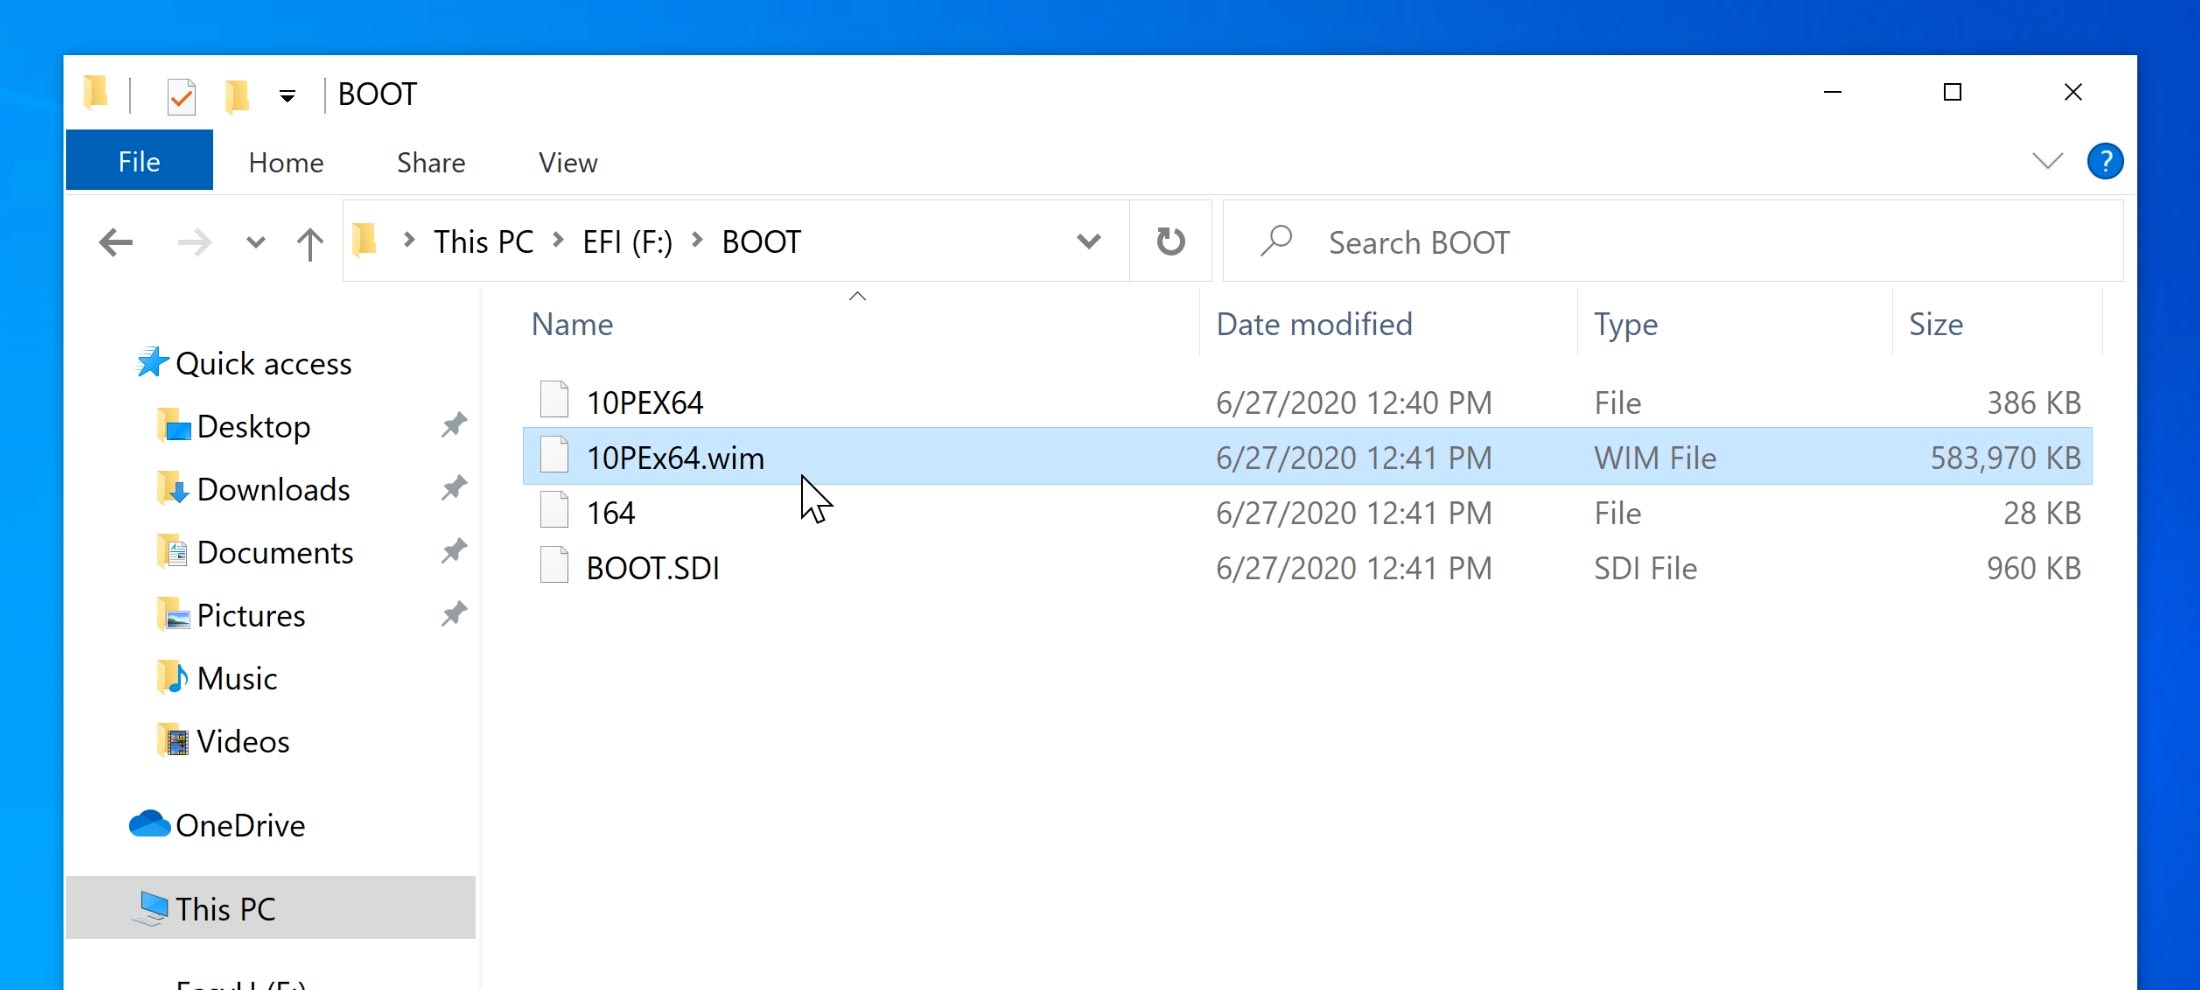Viewport: 2200px width, 990px height.
Task: Expand the recent locations dropdown
Action: pyautogui.click(x=256, y=242)
